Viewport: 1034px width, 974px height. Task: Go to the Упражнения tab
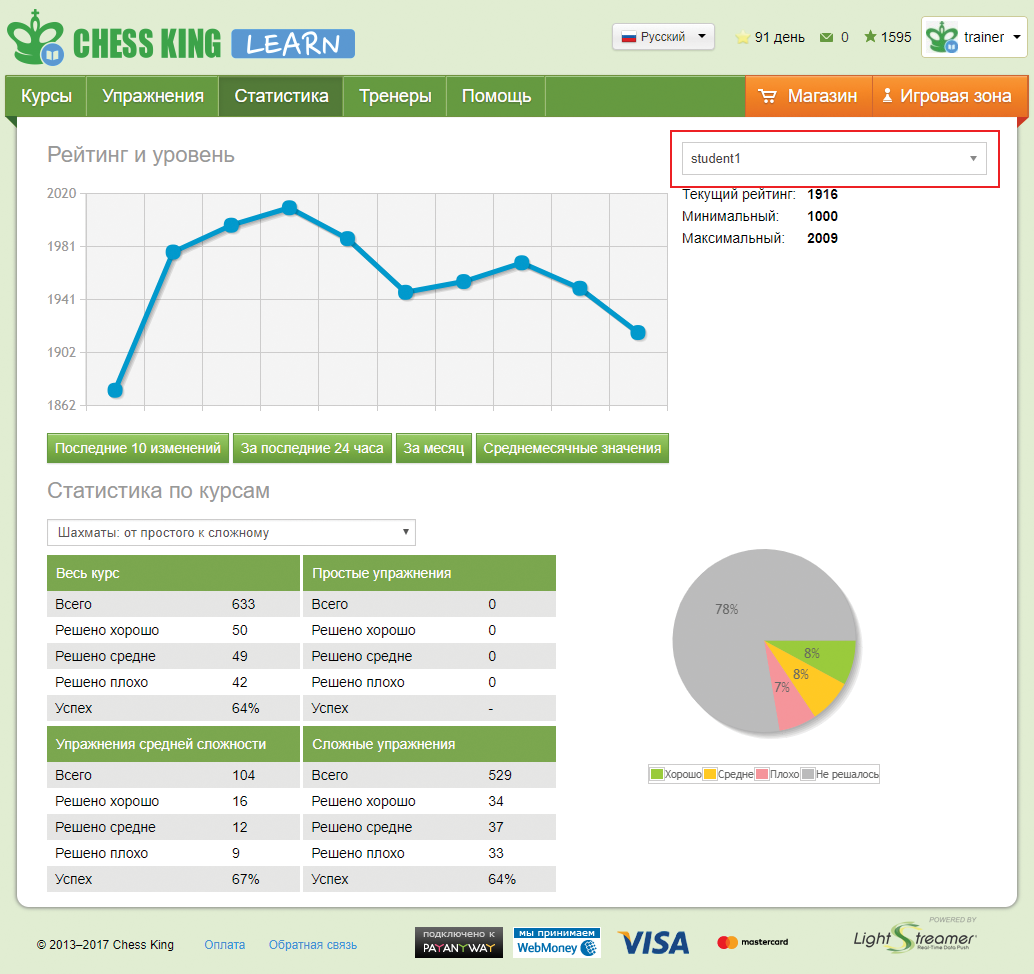[x=153, y=97]
